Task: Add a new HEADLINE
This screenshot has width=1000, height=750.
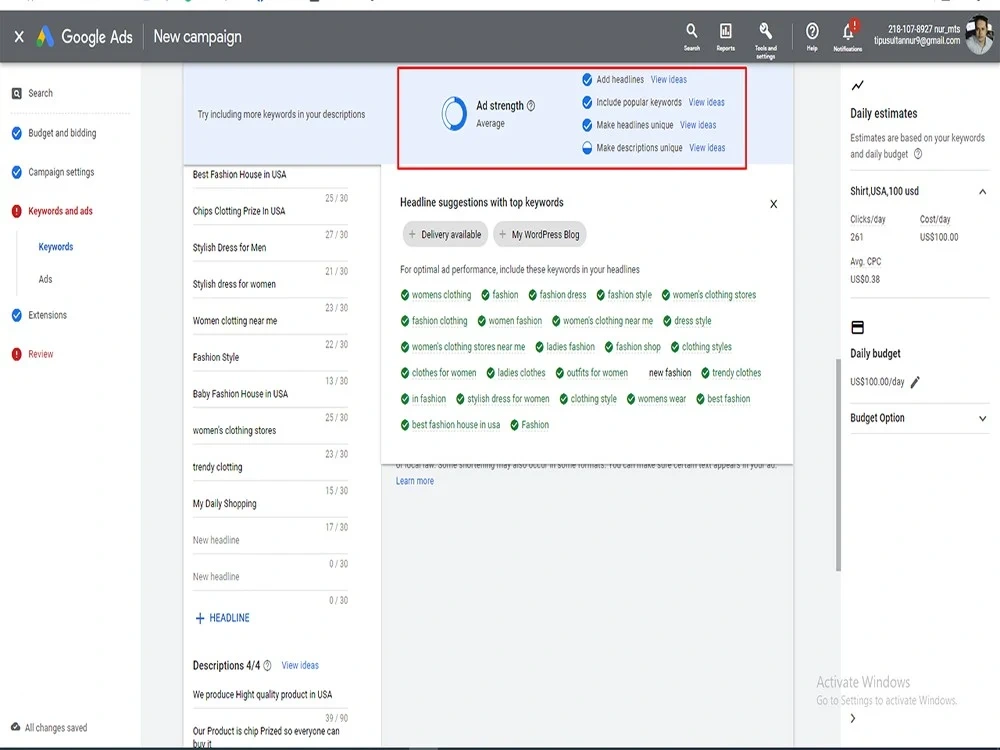Action: (223, 618)
